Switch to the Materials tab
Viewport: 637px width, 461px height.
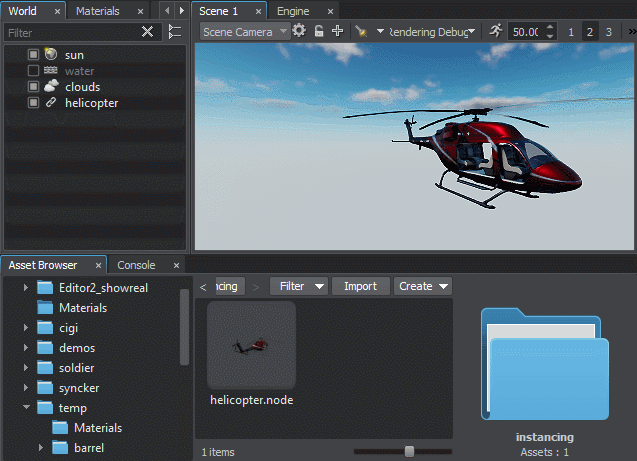(98, 11)
